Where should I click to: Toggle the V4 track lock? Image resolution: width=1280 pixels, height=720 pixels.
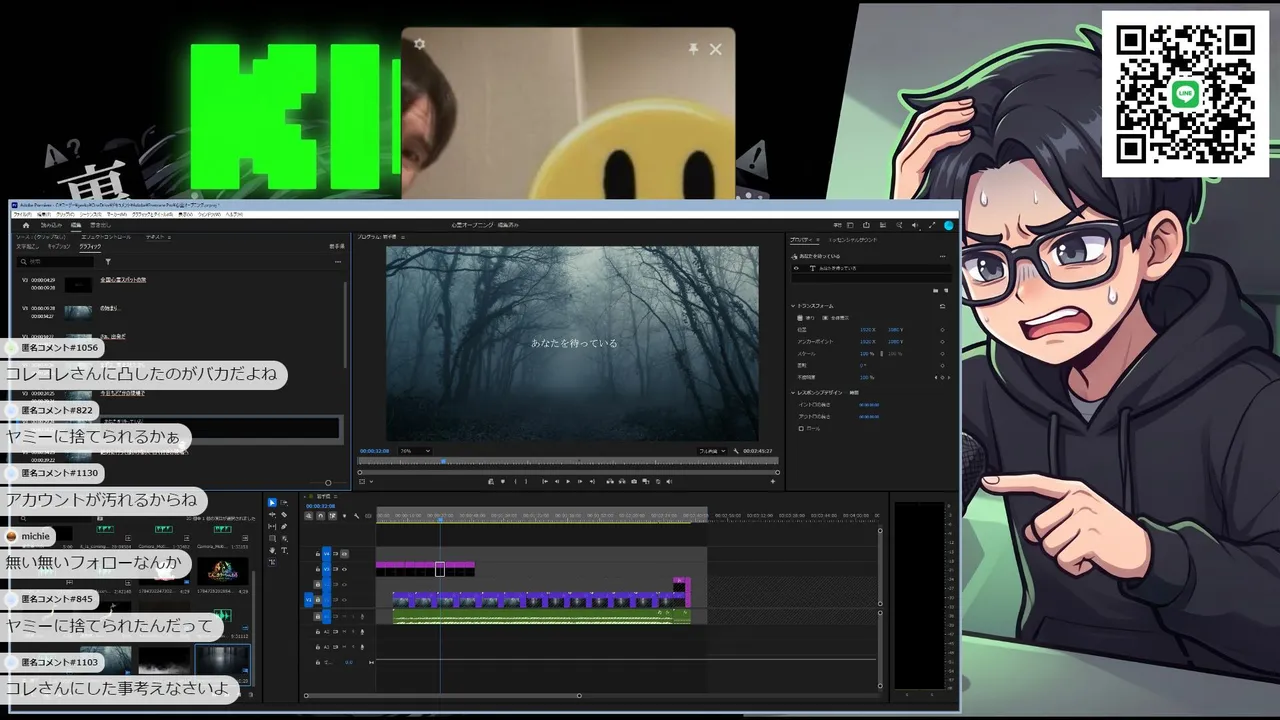(318, 553)
